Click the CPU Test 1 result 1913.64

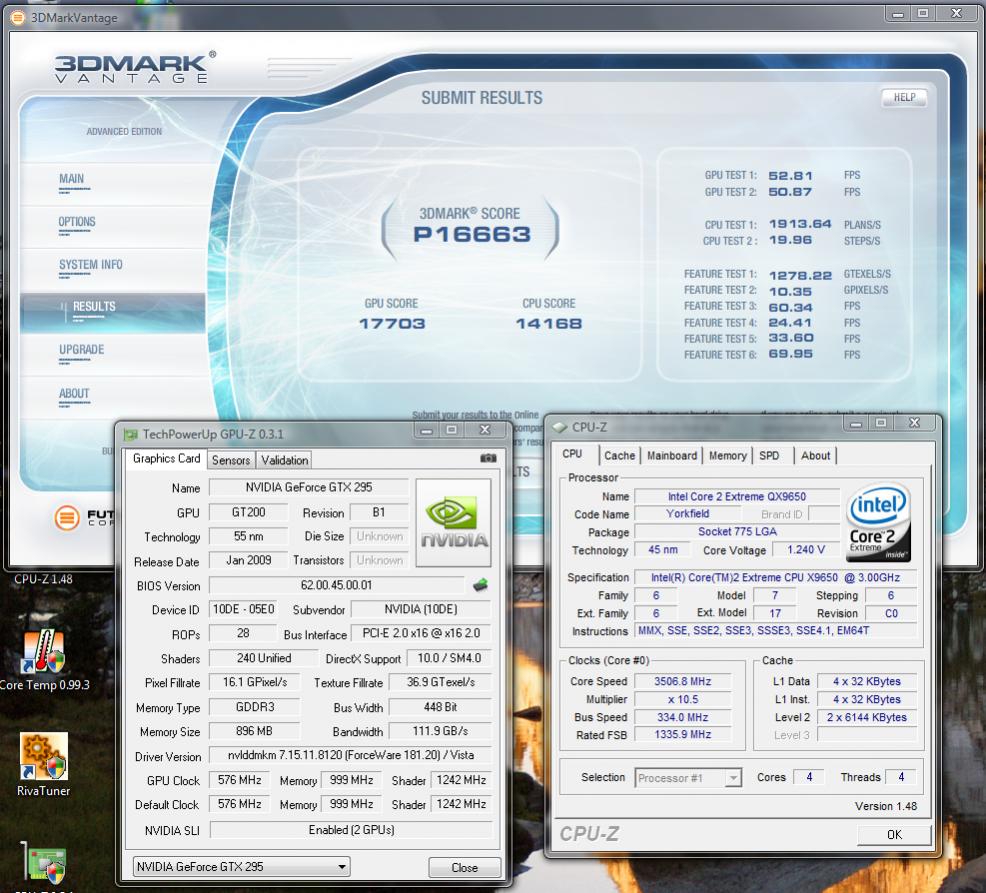click(x=800, y=225)
